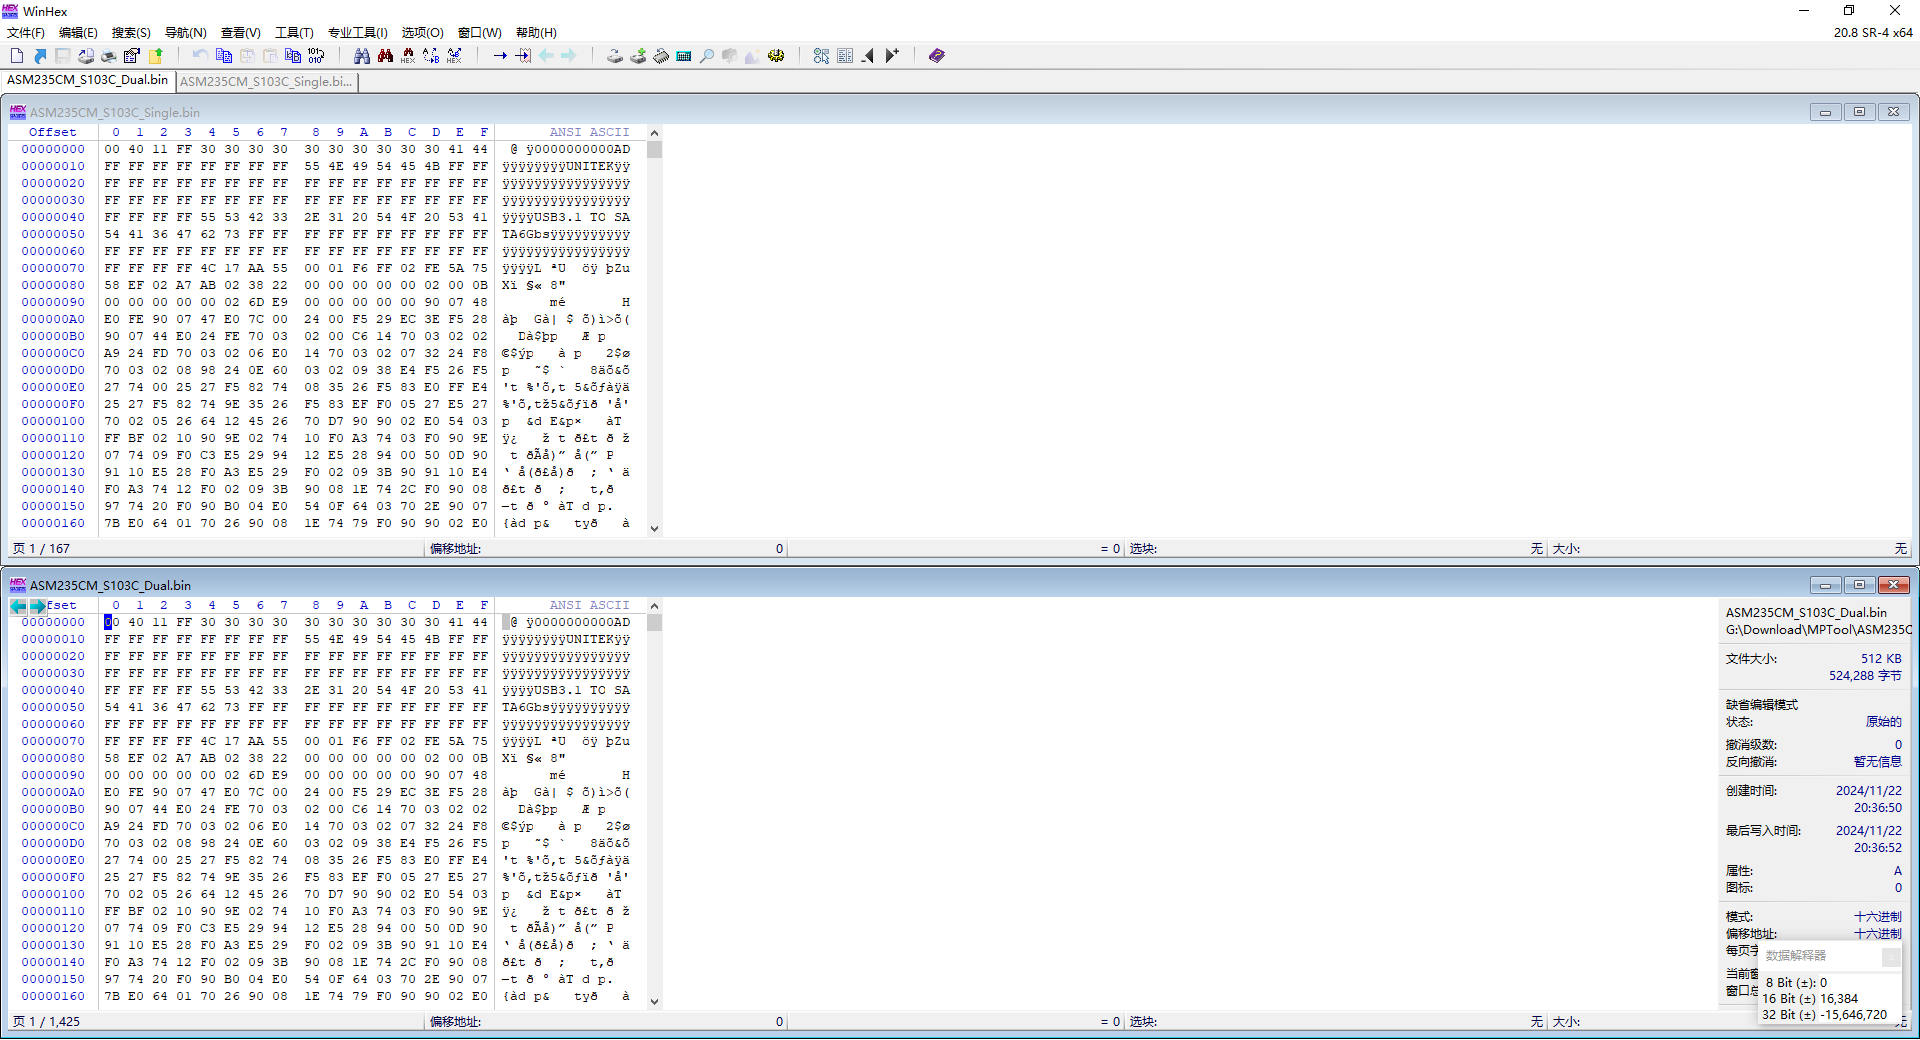1920x1040 pixels.
Task: Click the forward navigation arrow in Dual.bin window
Action: [38, 606]
